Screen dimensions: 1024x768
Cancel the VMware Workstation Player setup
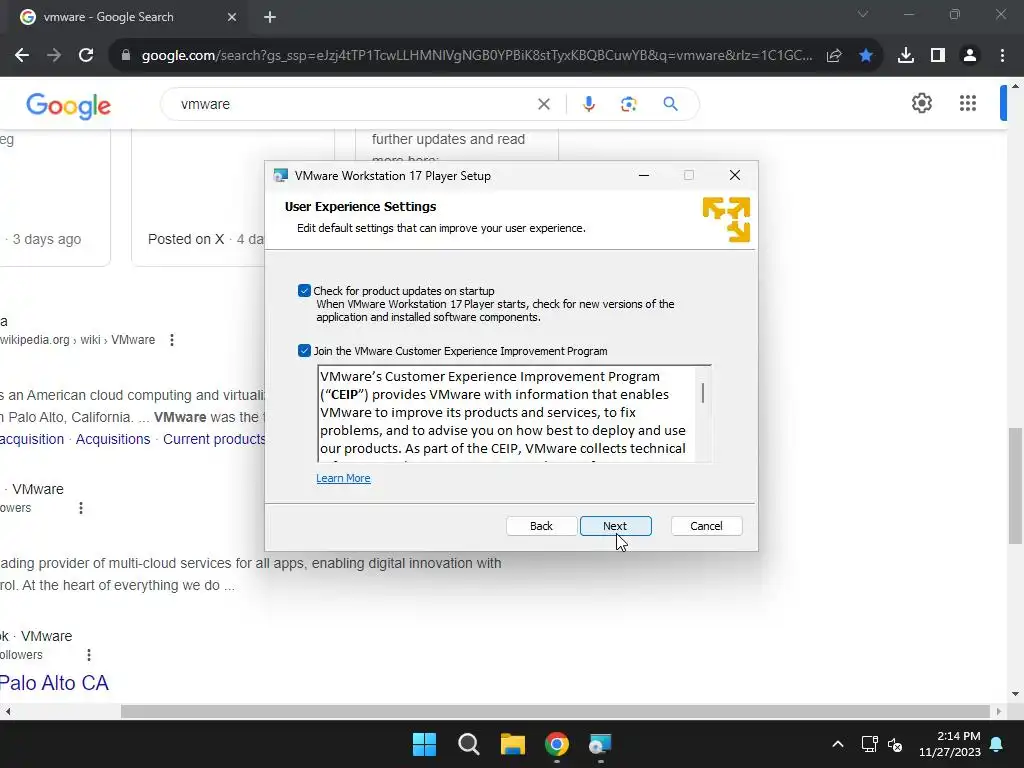pyautogui.click(x=706, y=526)
